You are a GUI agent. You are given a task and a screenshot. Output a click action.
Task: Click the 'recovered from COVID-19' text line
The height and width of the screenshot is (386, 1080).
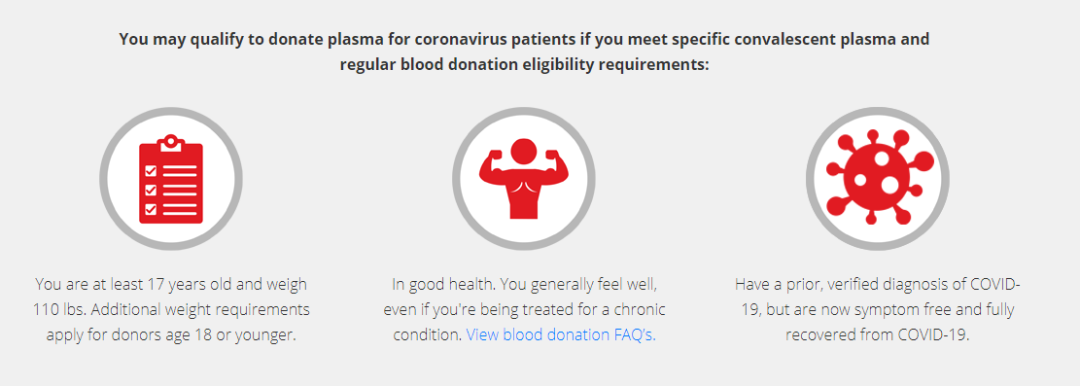878,335
